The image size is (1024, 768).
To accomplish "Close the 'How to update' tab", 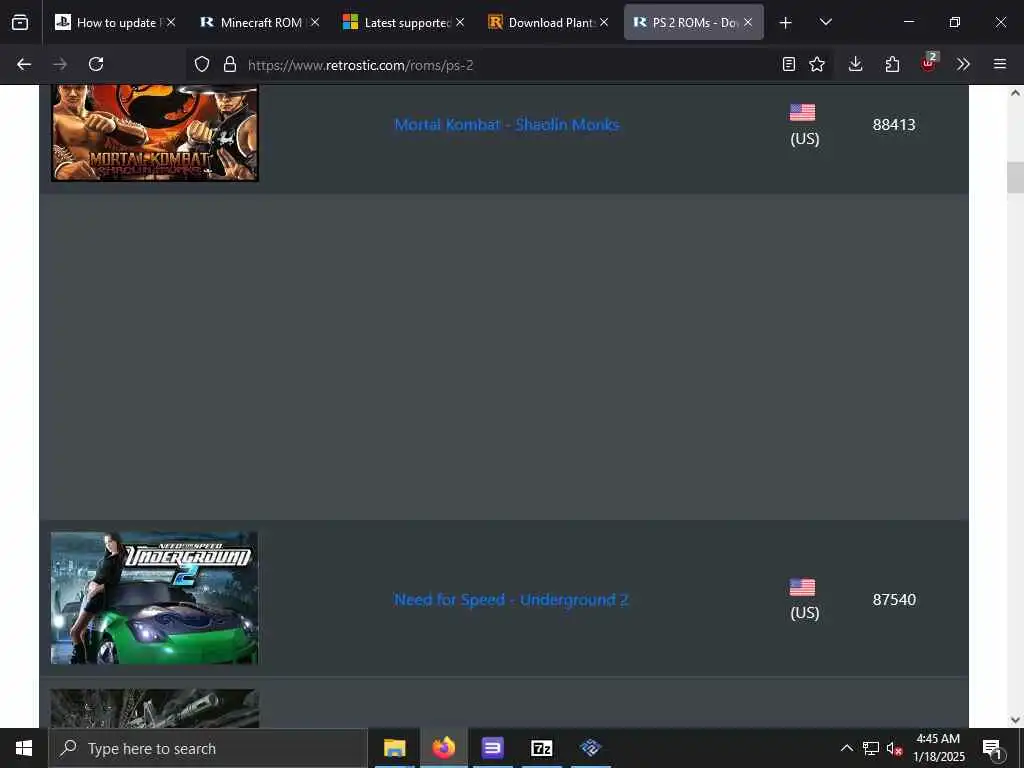I will tap(171, 22).
